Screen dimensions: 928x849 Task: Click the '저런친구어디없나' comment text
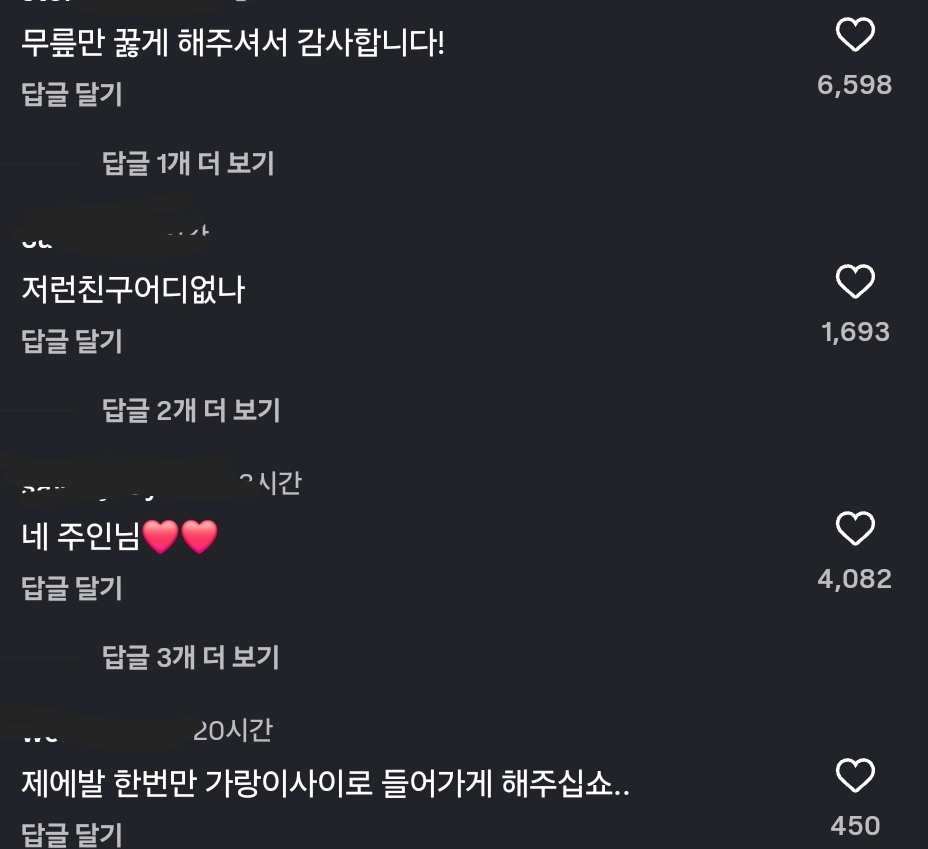(x=133, y=290)
